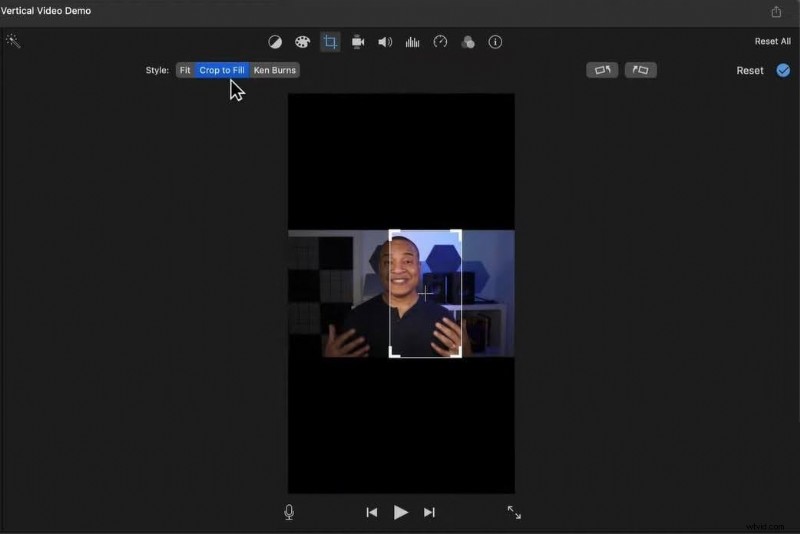Click the top-right crop frame handle
This screenshot has width=800, height=534.
457,235
